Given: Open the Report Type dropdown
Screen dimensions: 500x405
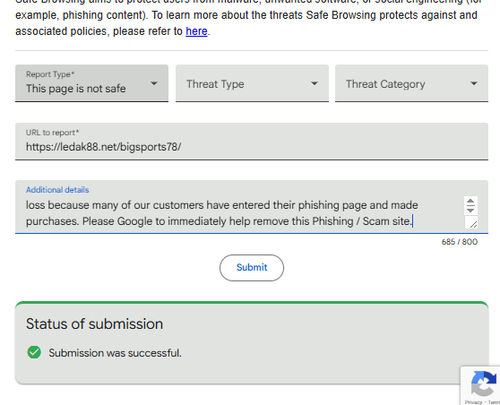Looking at the screenshot, I should coord(92,83).
